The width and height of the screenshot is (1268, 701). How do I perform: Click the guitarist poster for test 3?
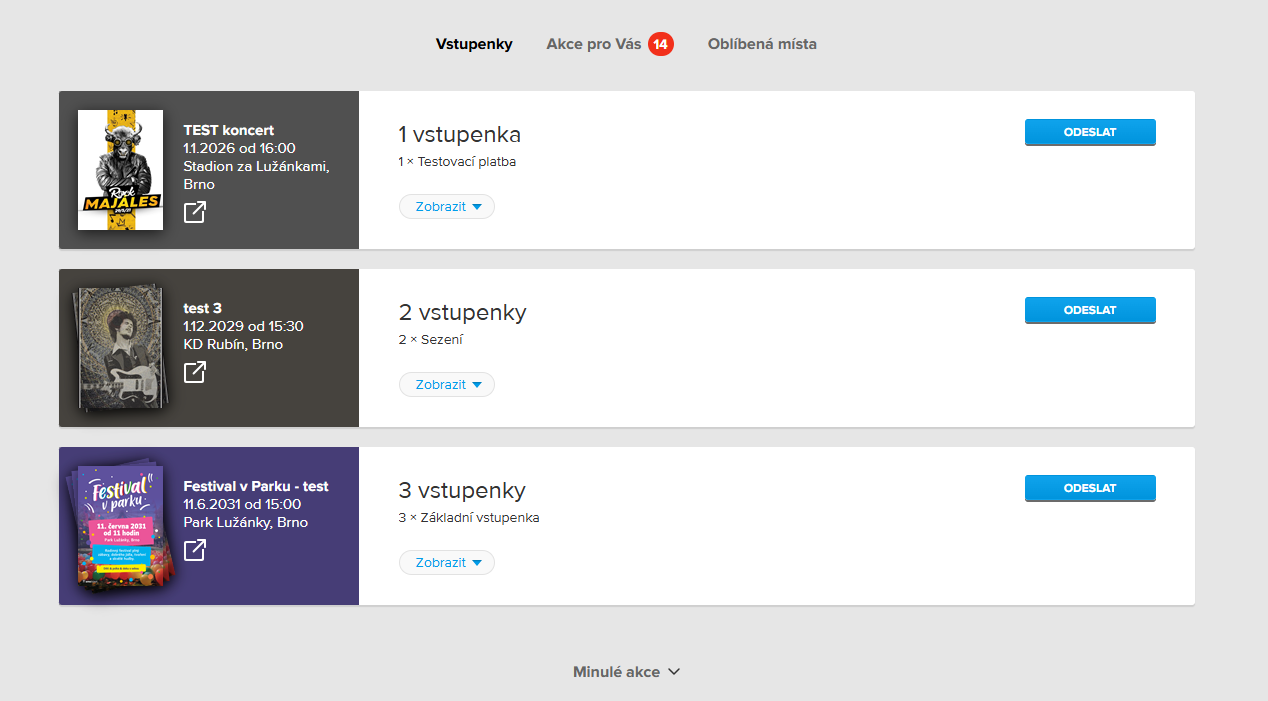120,348
